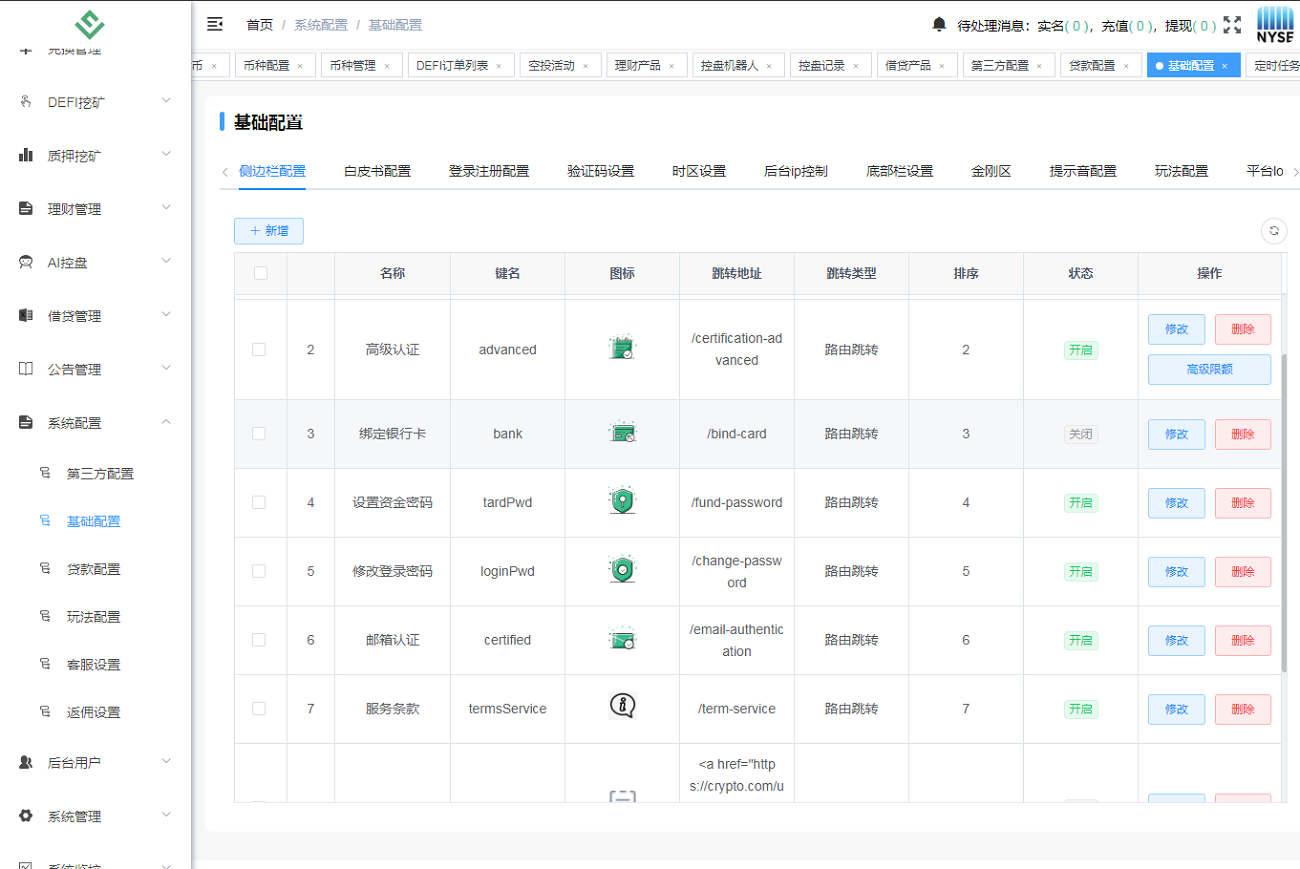Click the notification bell icon

[x=939, y=24]
